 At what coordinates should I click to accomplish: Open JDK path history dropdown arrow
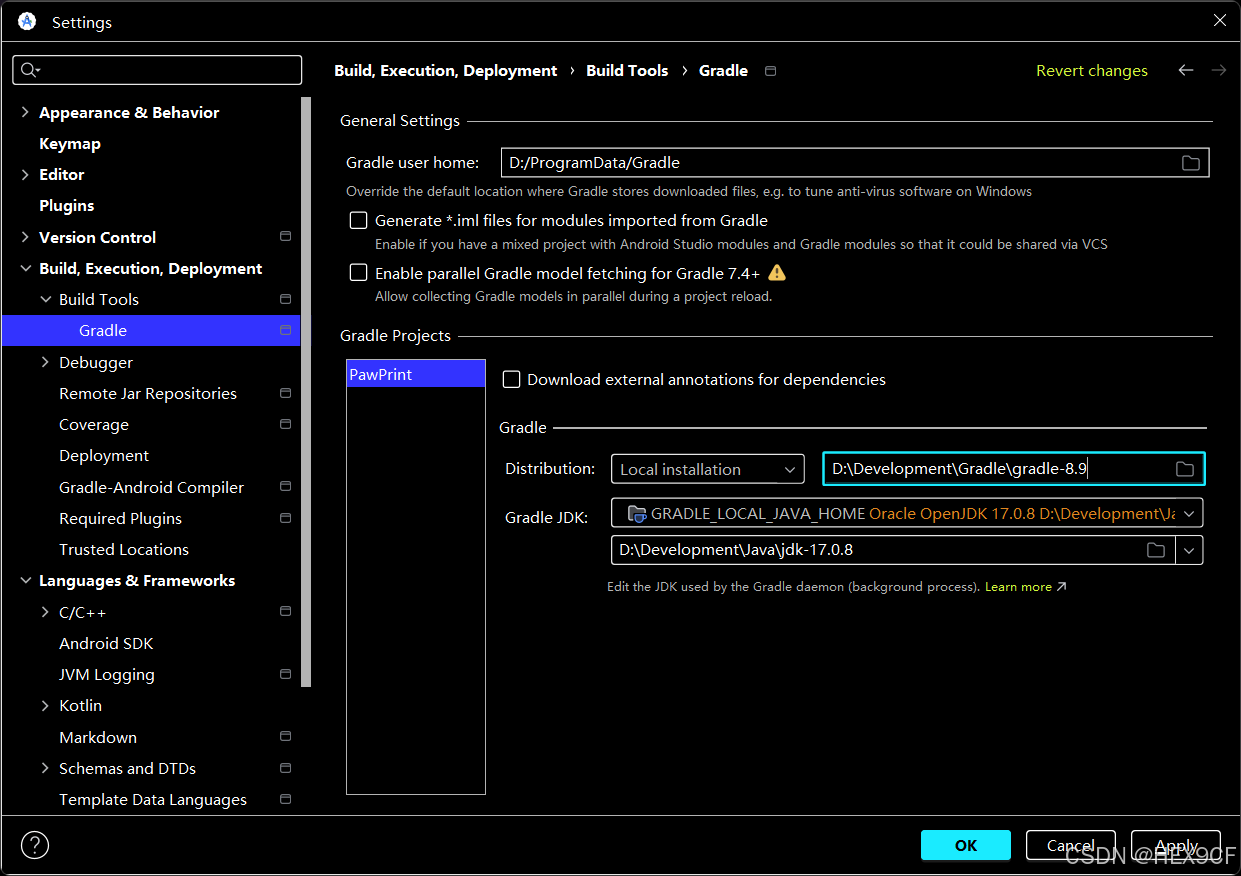pos(1189,550)
